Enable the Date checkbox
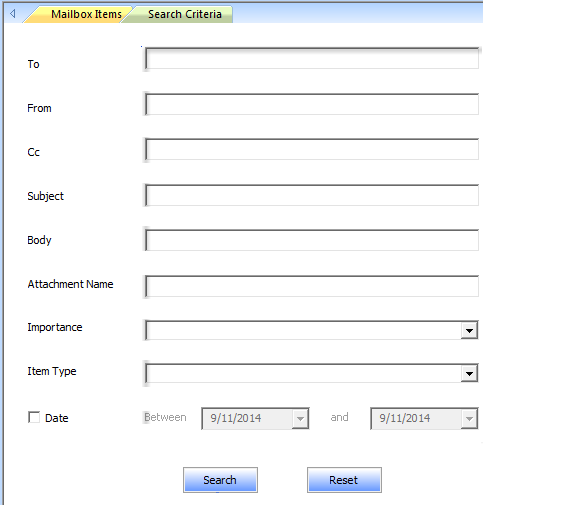 coord(34,417)
